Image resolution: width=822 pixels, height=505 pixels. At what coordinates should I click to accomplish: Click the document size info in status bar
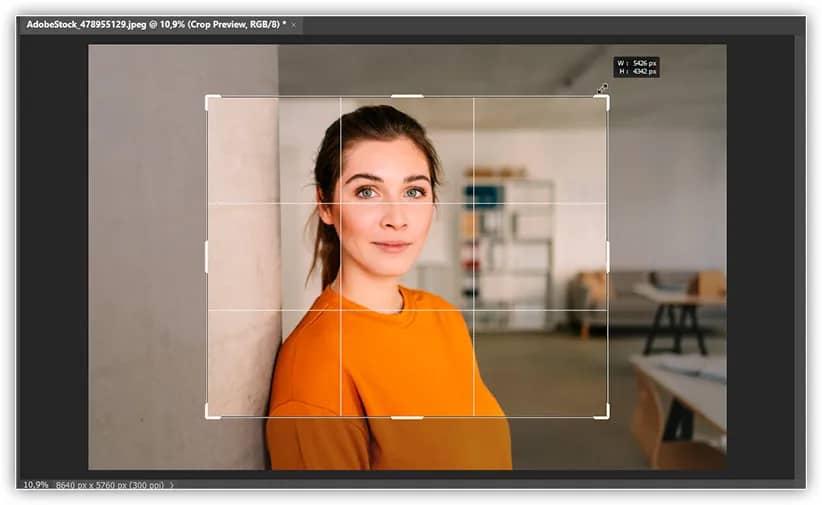click(108, 485)
